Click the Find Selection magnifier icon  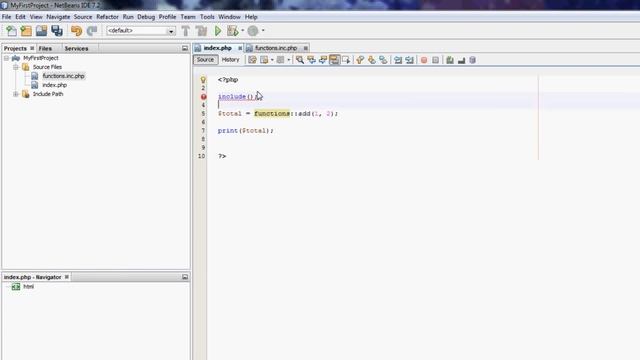click(x=300, y=60)
